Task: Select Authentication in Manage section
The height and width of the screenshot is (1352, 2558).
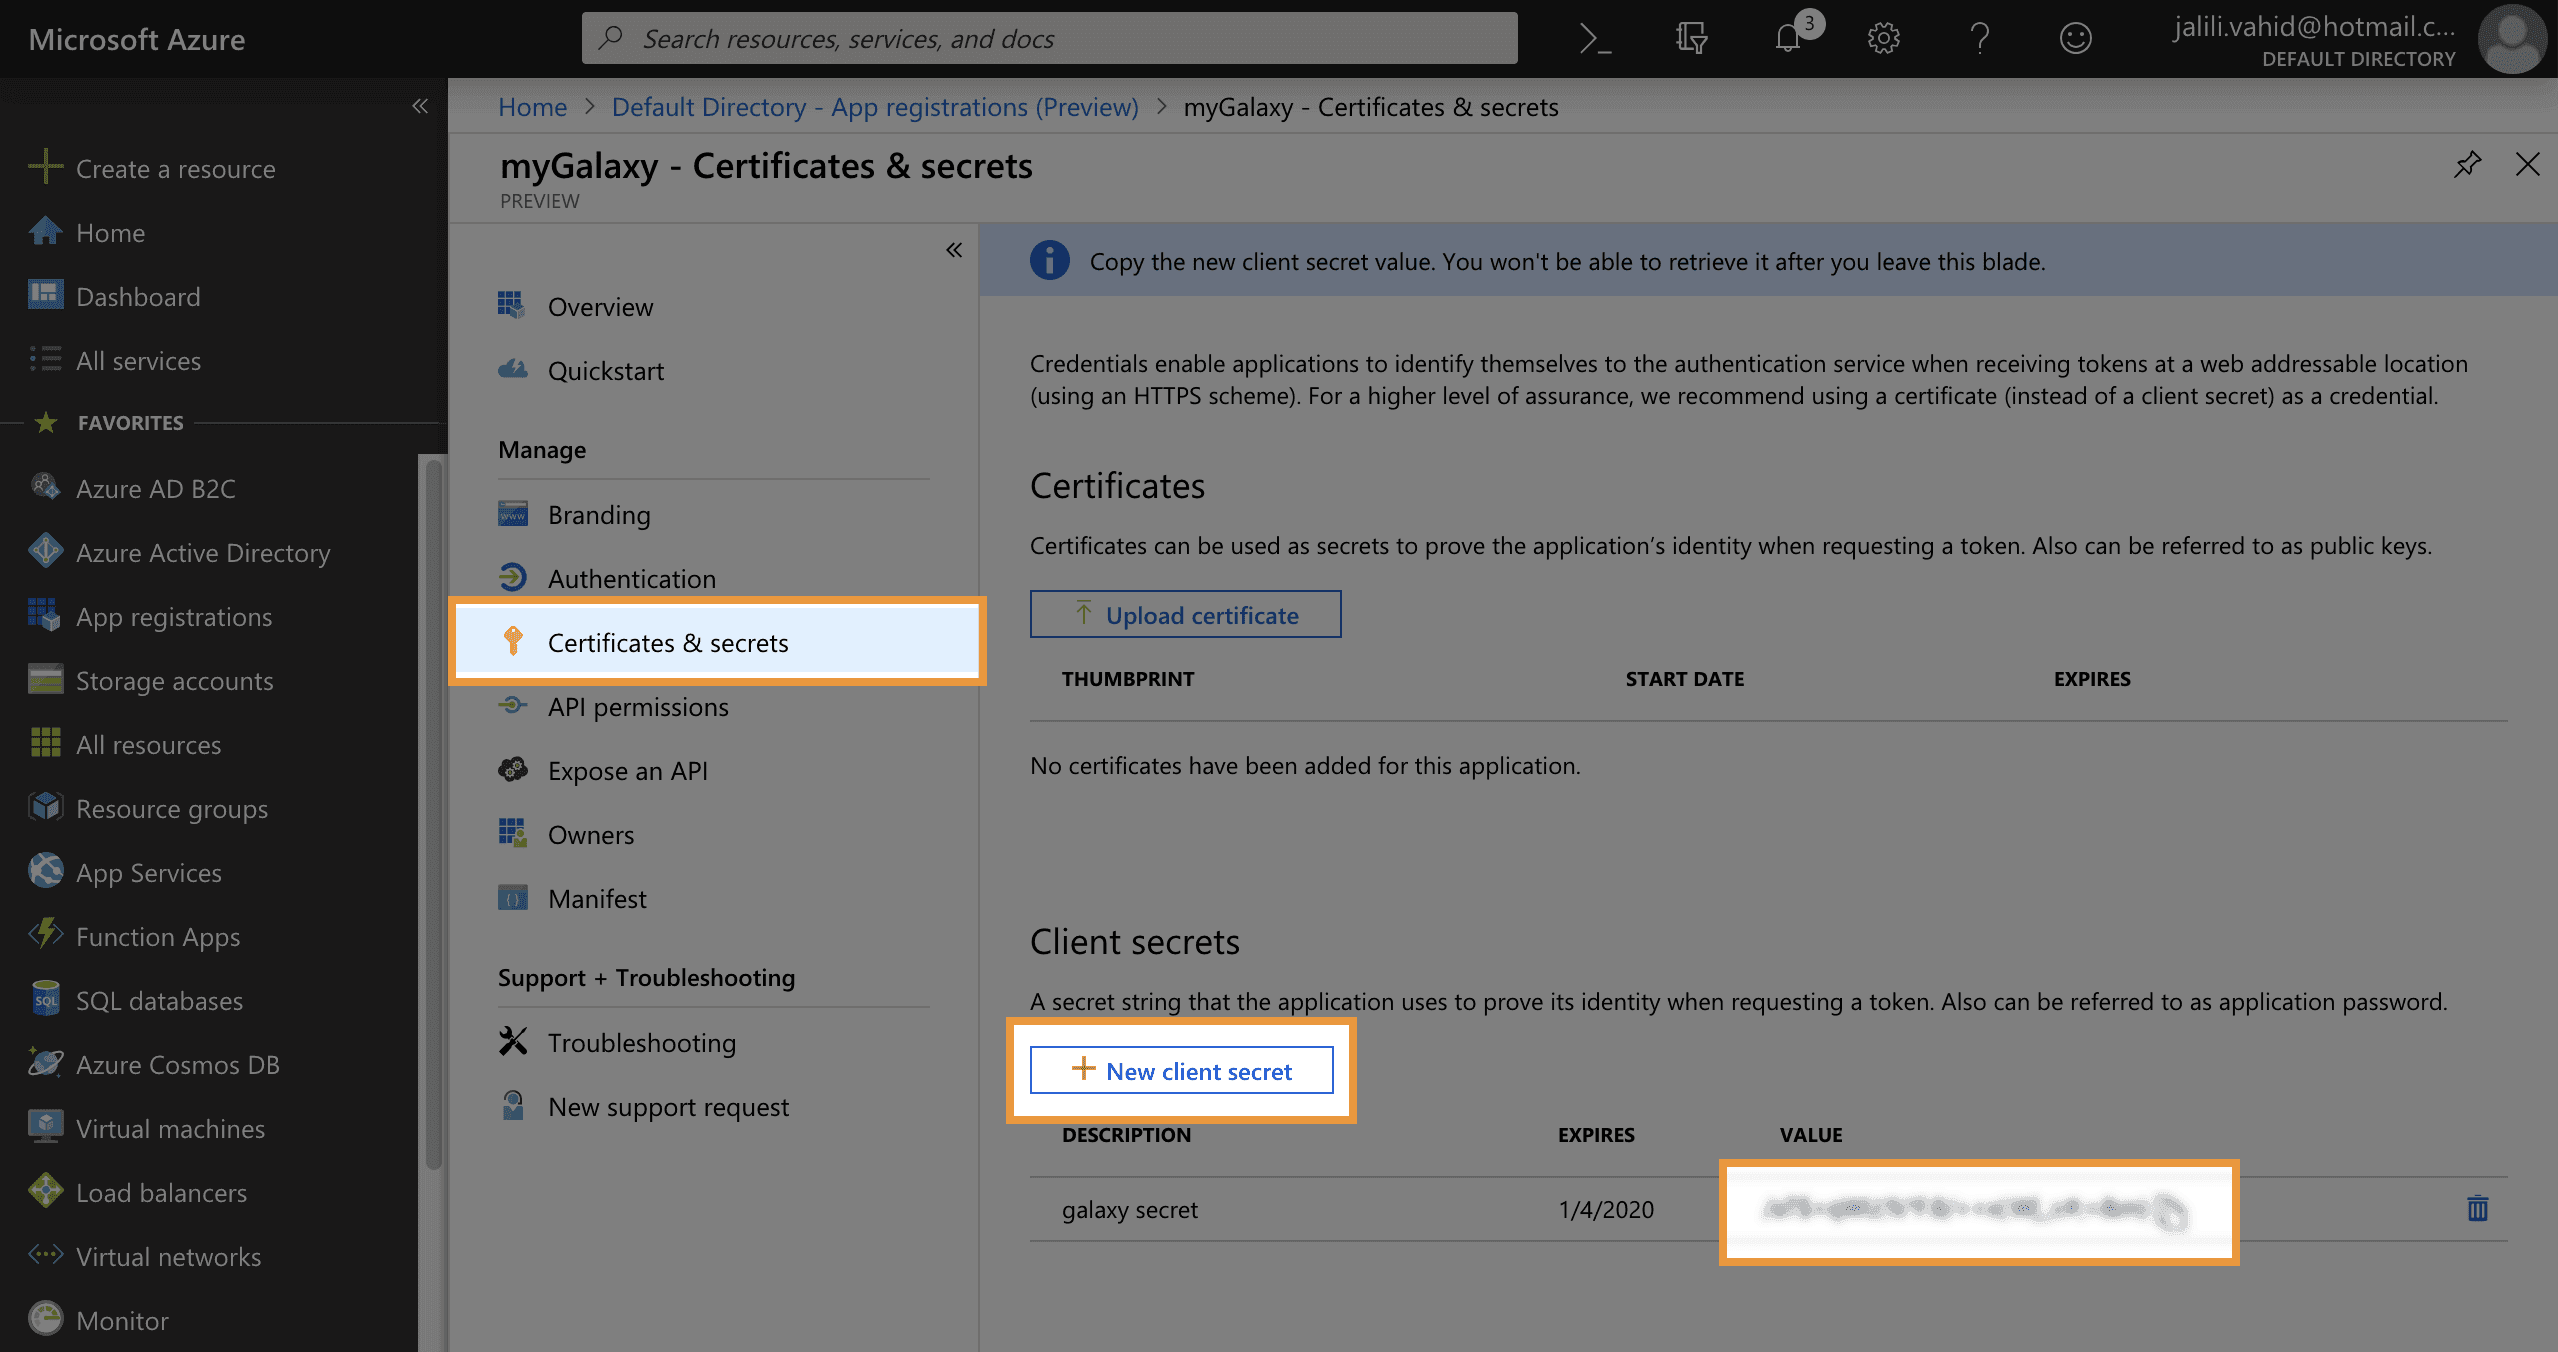Action: click(x=631, y=579)
